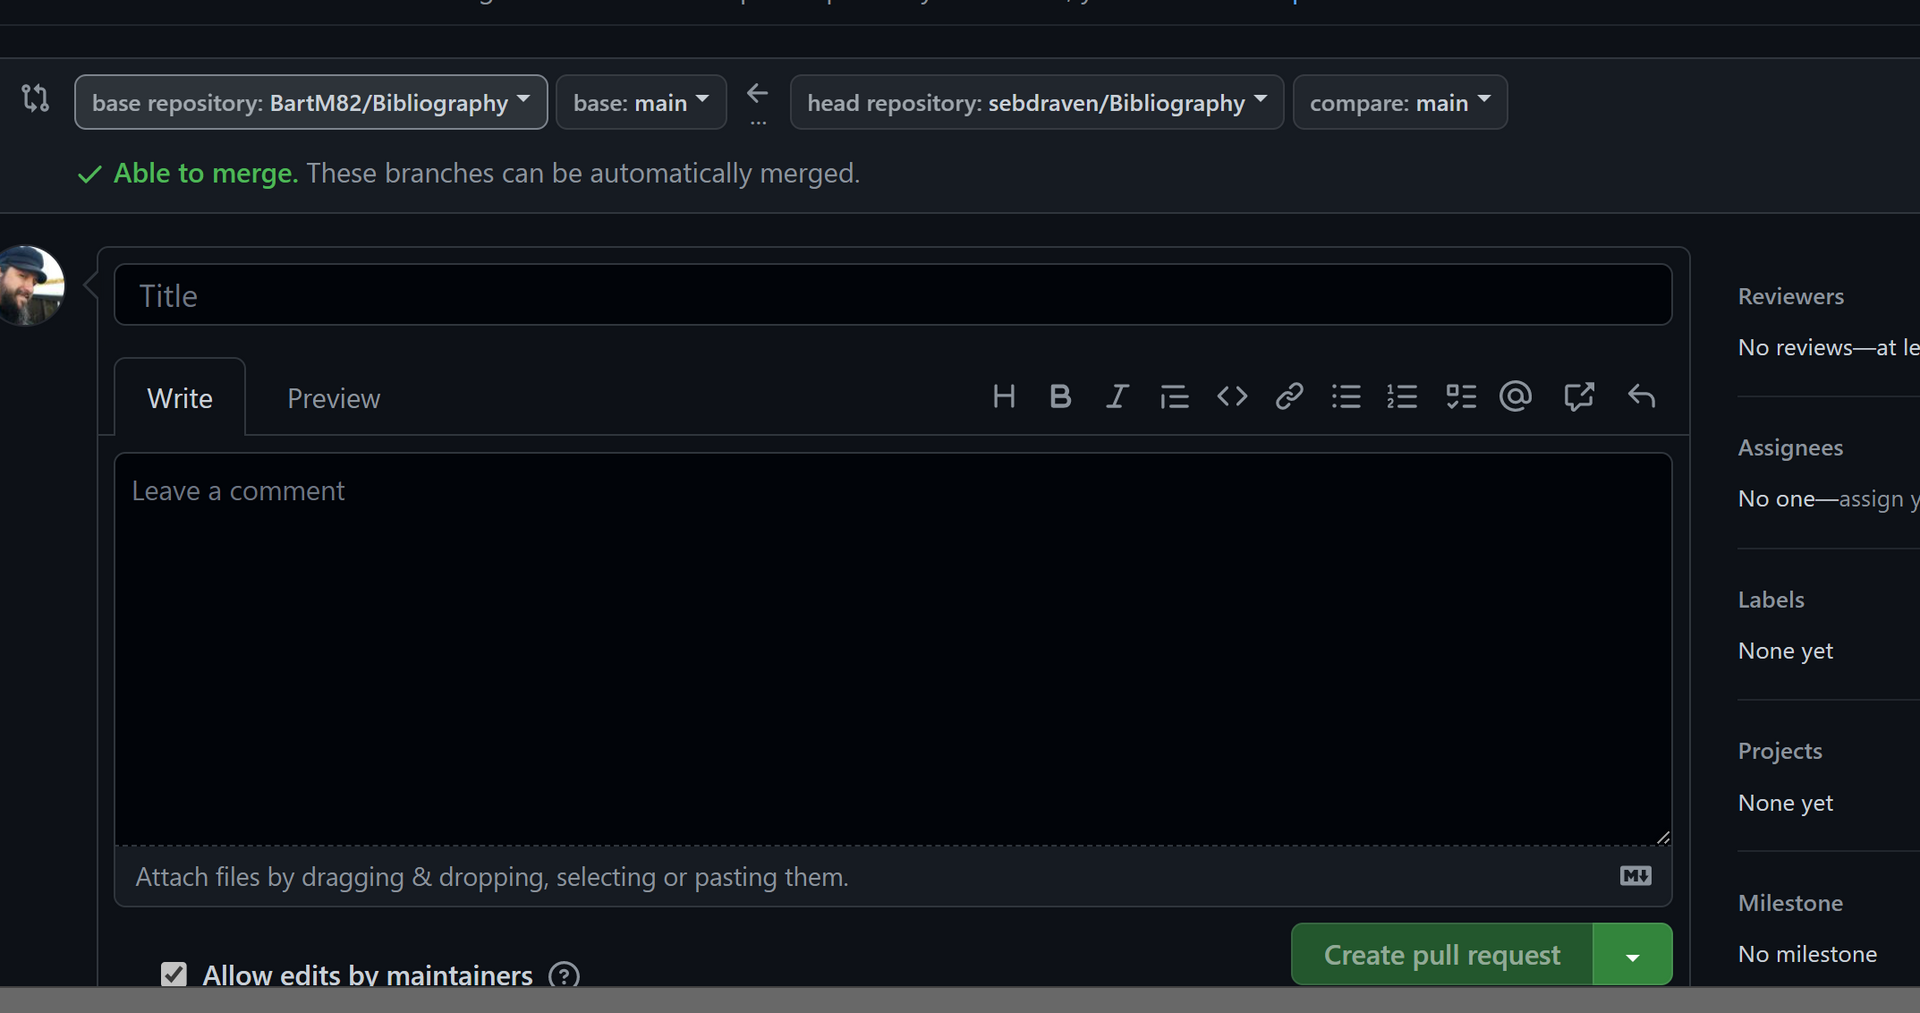1920x1013 pixels.
Task: Insert a hyperlink into the comment
Action: [x=1289, y=396]
